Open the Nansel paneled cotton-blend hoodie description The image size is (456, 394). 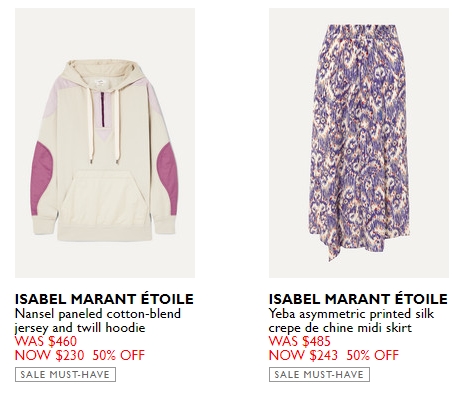[x=98, y=321]
